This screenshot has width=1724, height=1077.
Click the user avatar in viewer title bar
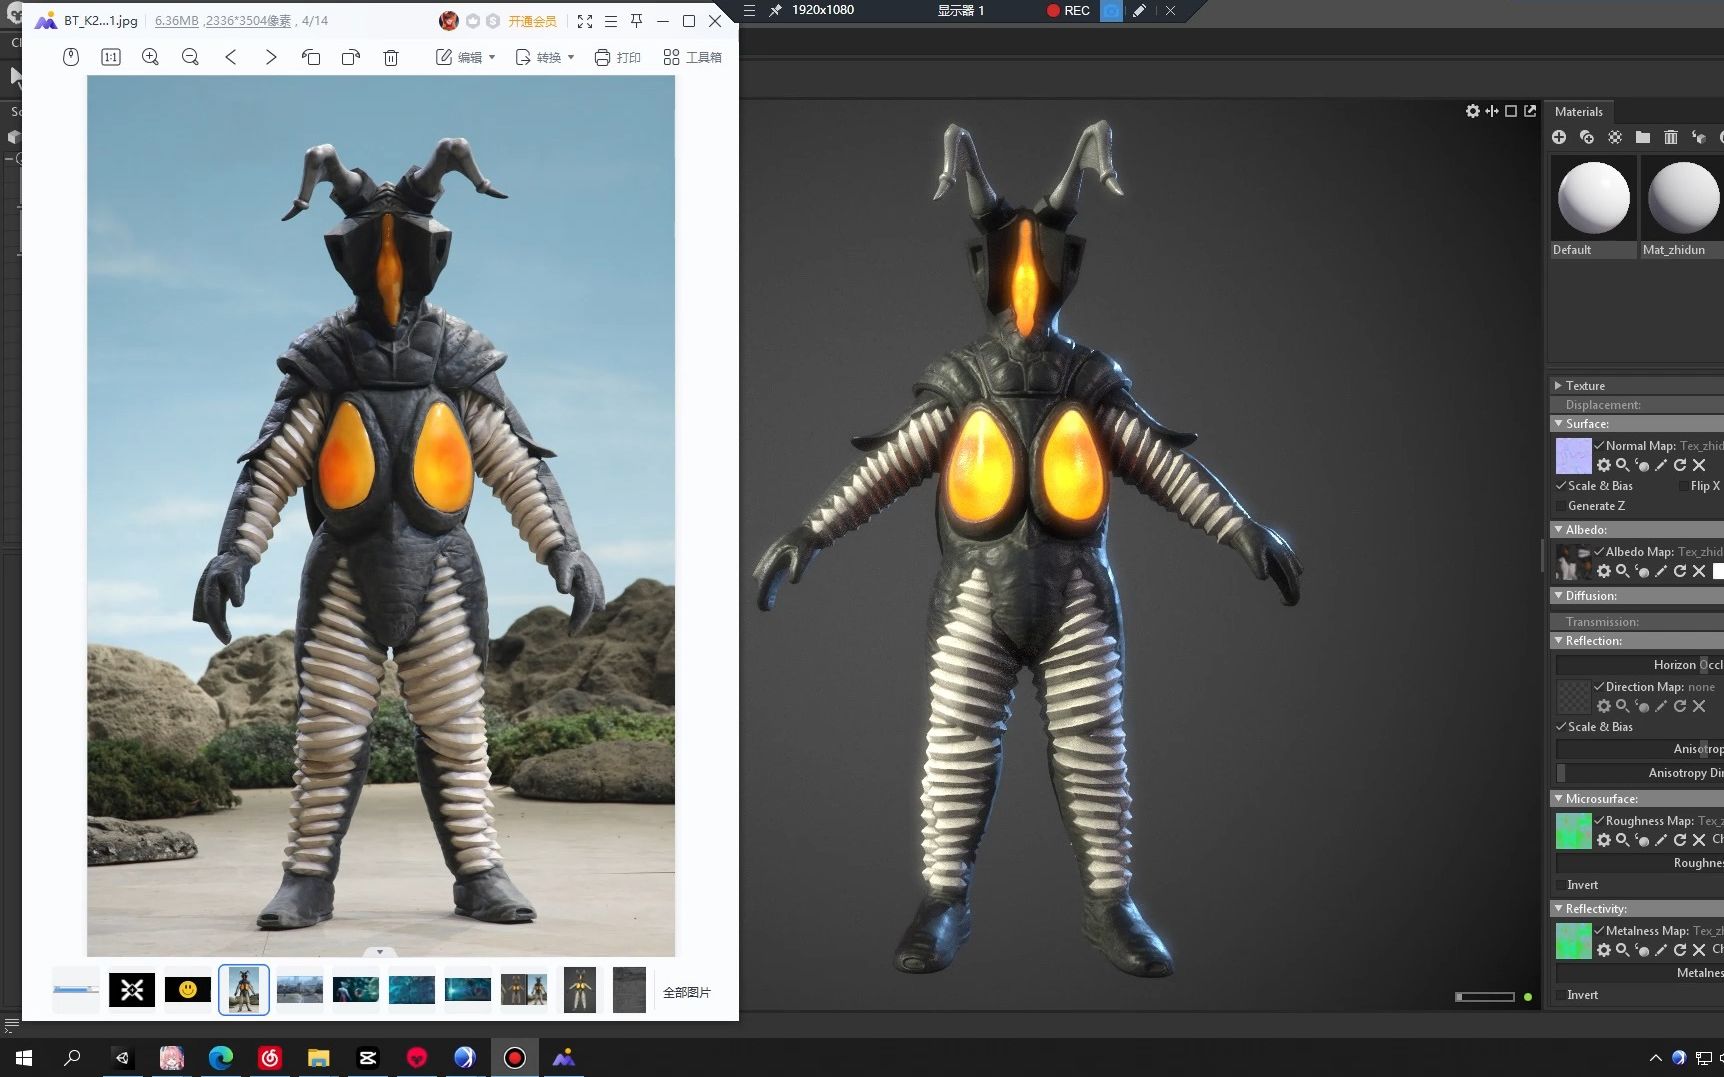click(449, 21)
